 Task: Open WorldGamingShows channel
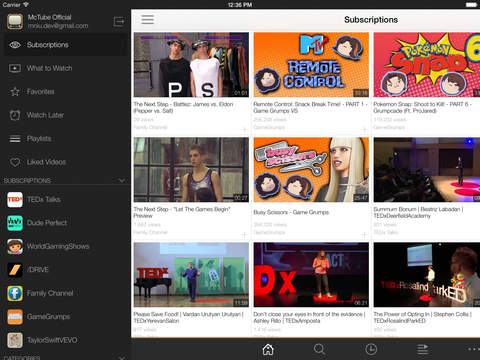[x=65, y=246]
